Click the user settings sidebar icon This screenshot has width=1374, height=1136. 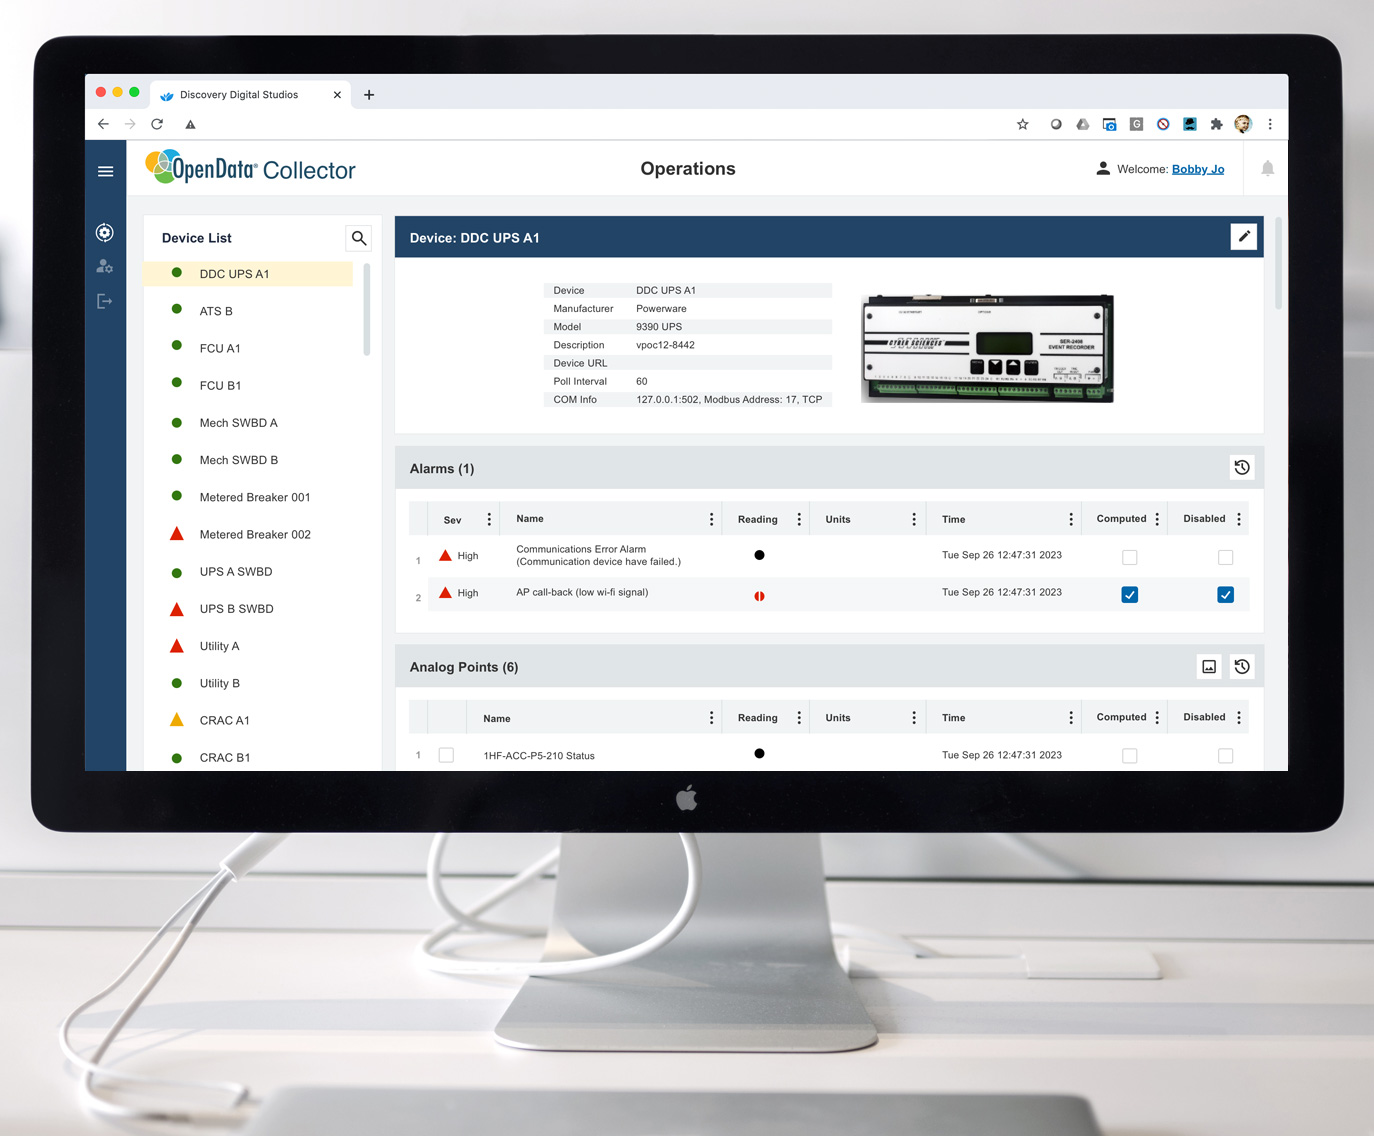(x=105, y=267)
